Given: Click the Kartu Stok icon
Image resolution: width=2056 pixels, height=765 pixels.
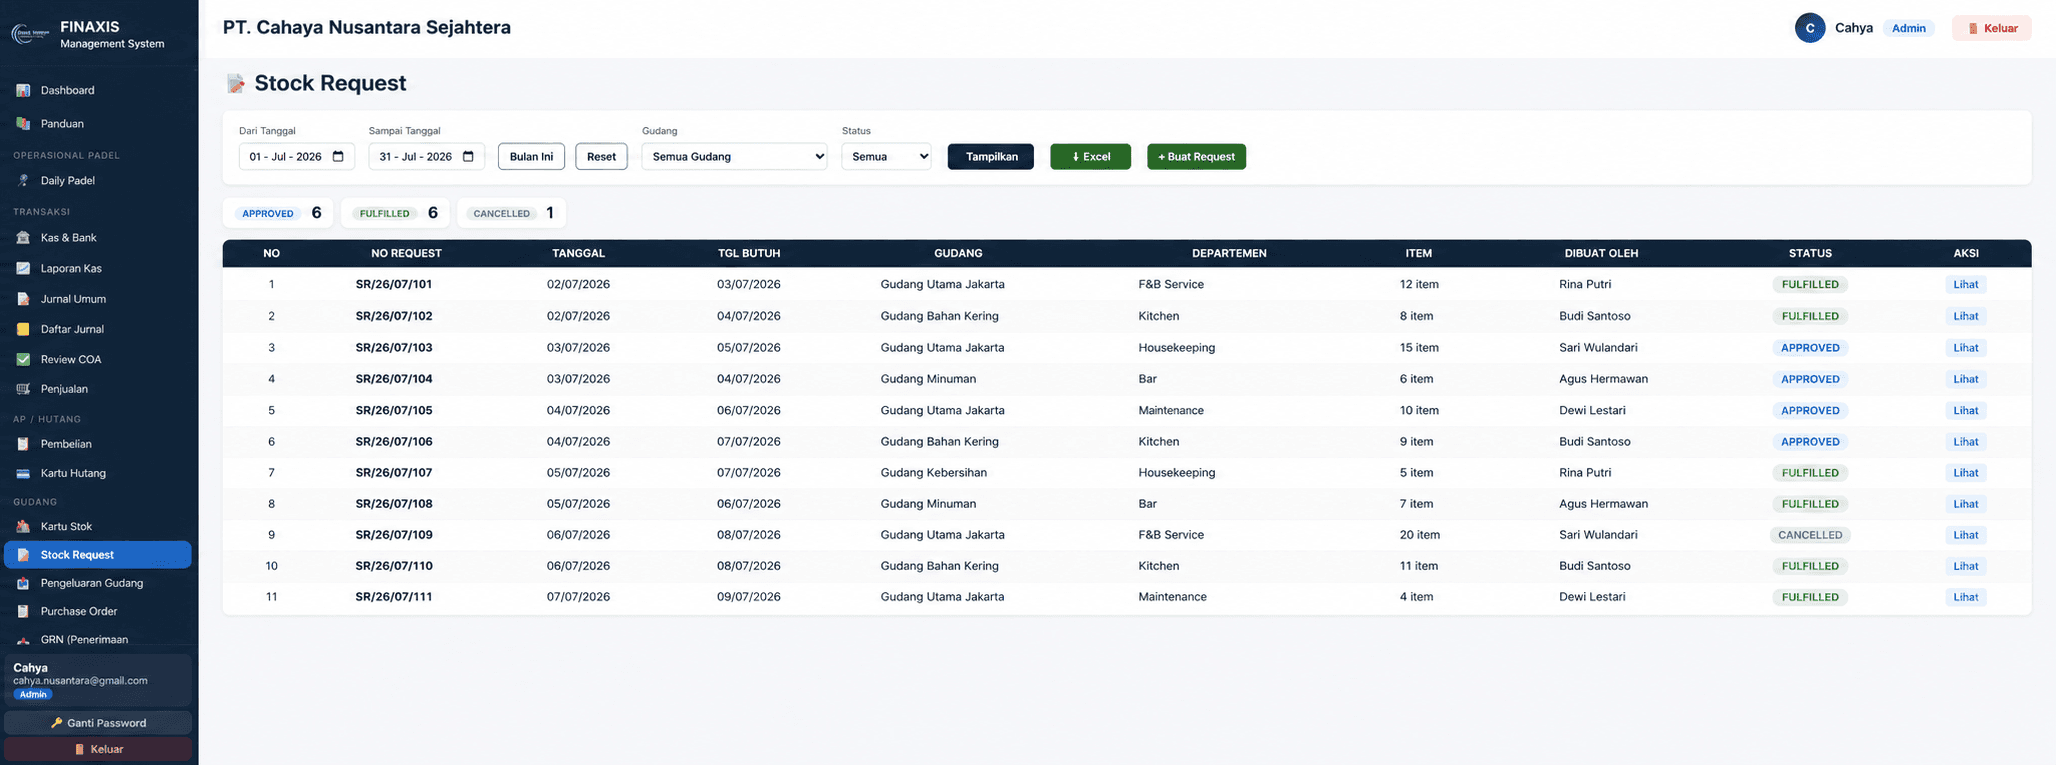Looking at the screenshot, I should (x=23, y=526).
